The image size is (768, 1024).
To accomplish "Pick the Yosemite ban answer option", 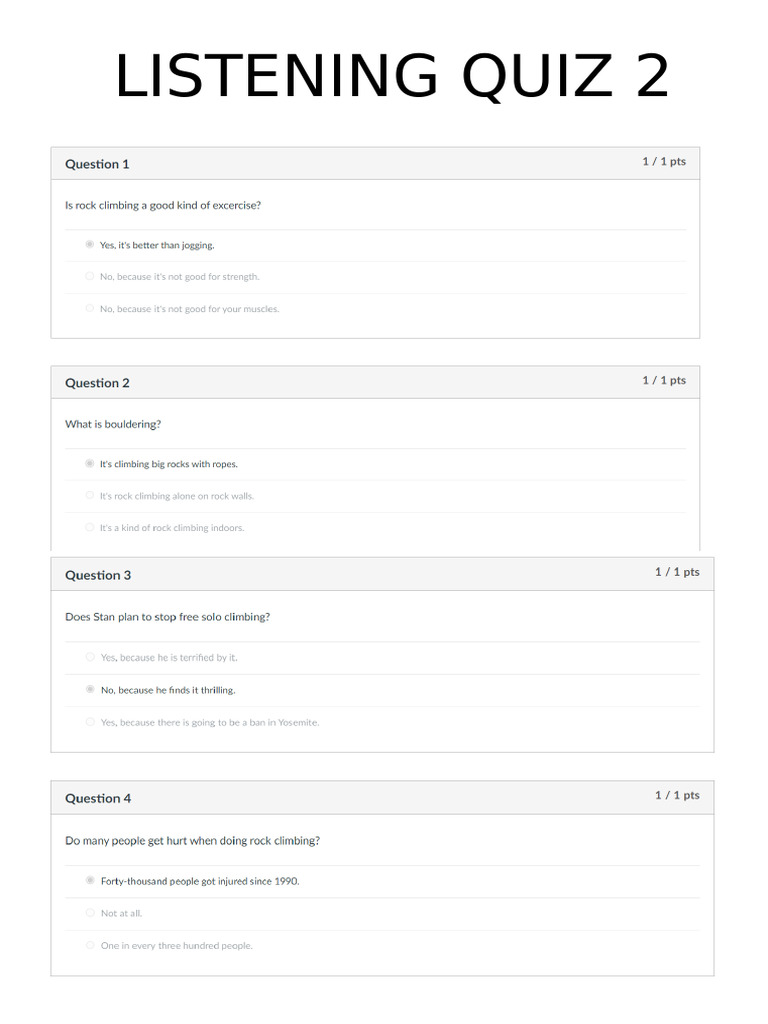I will point(90,721).
